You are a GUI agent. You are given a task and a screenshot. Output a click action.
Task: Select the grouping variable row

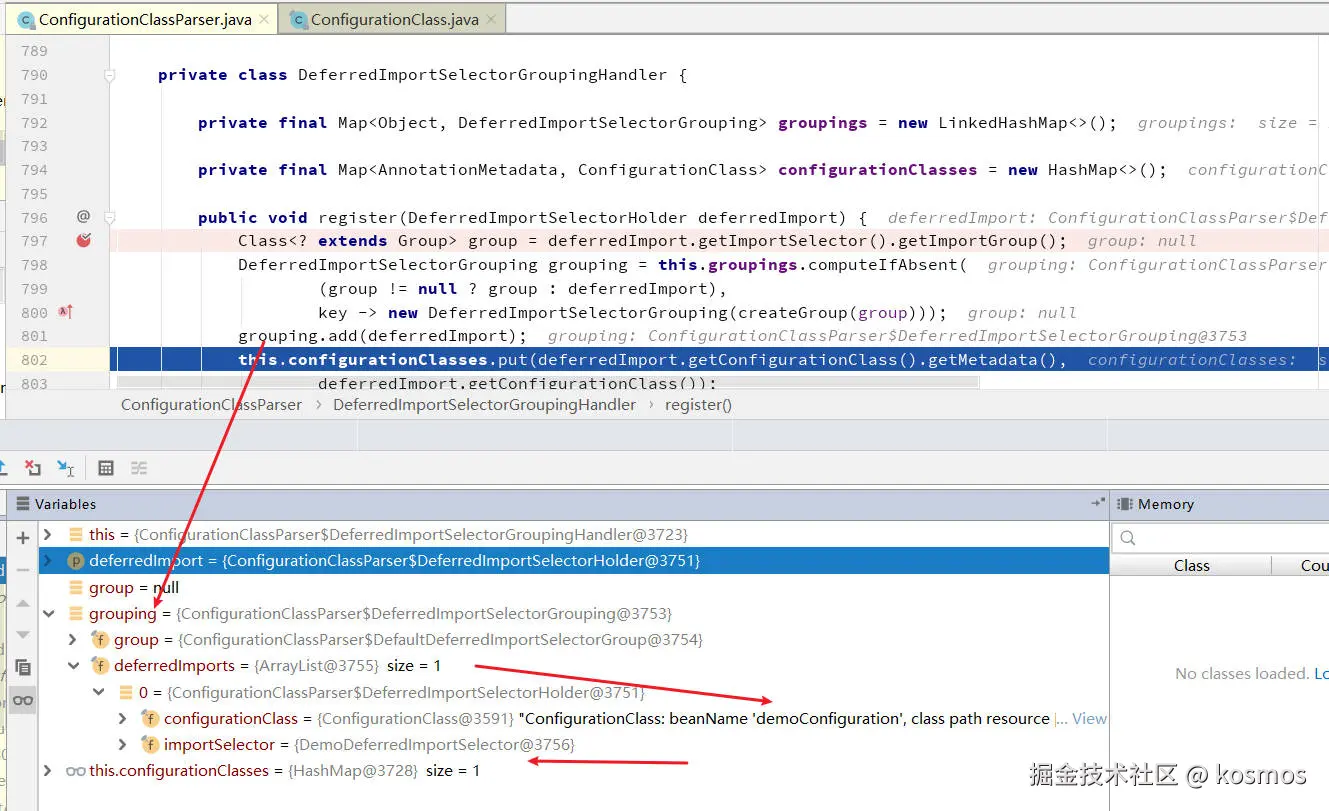[574, 614]
